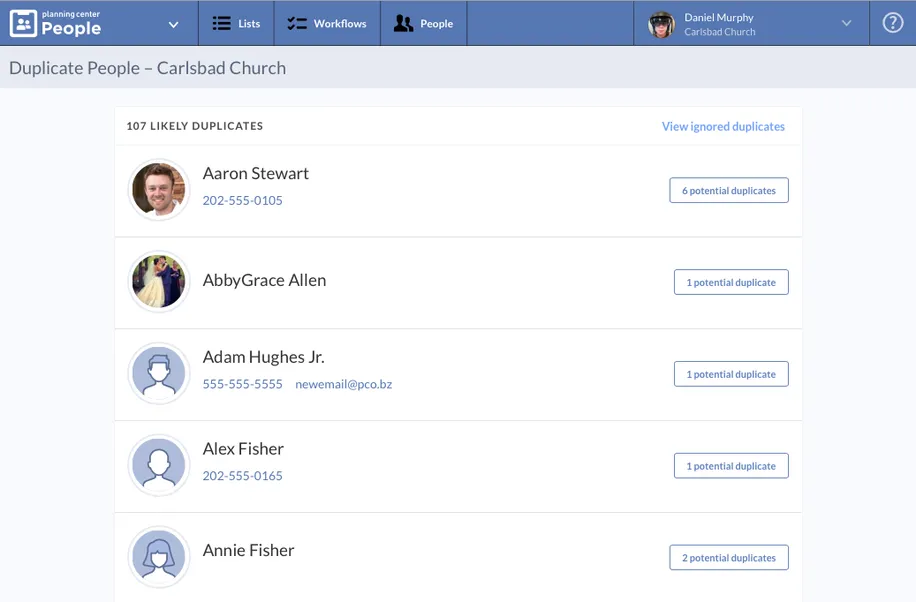Click Alex Fisher's placeholder avatar icon
916x602 pixels.
159,466
